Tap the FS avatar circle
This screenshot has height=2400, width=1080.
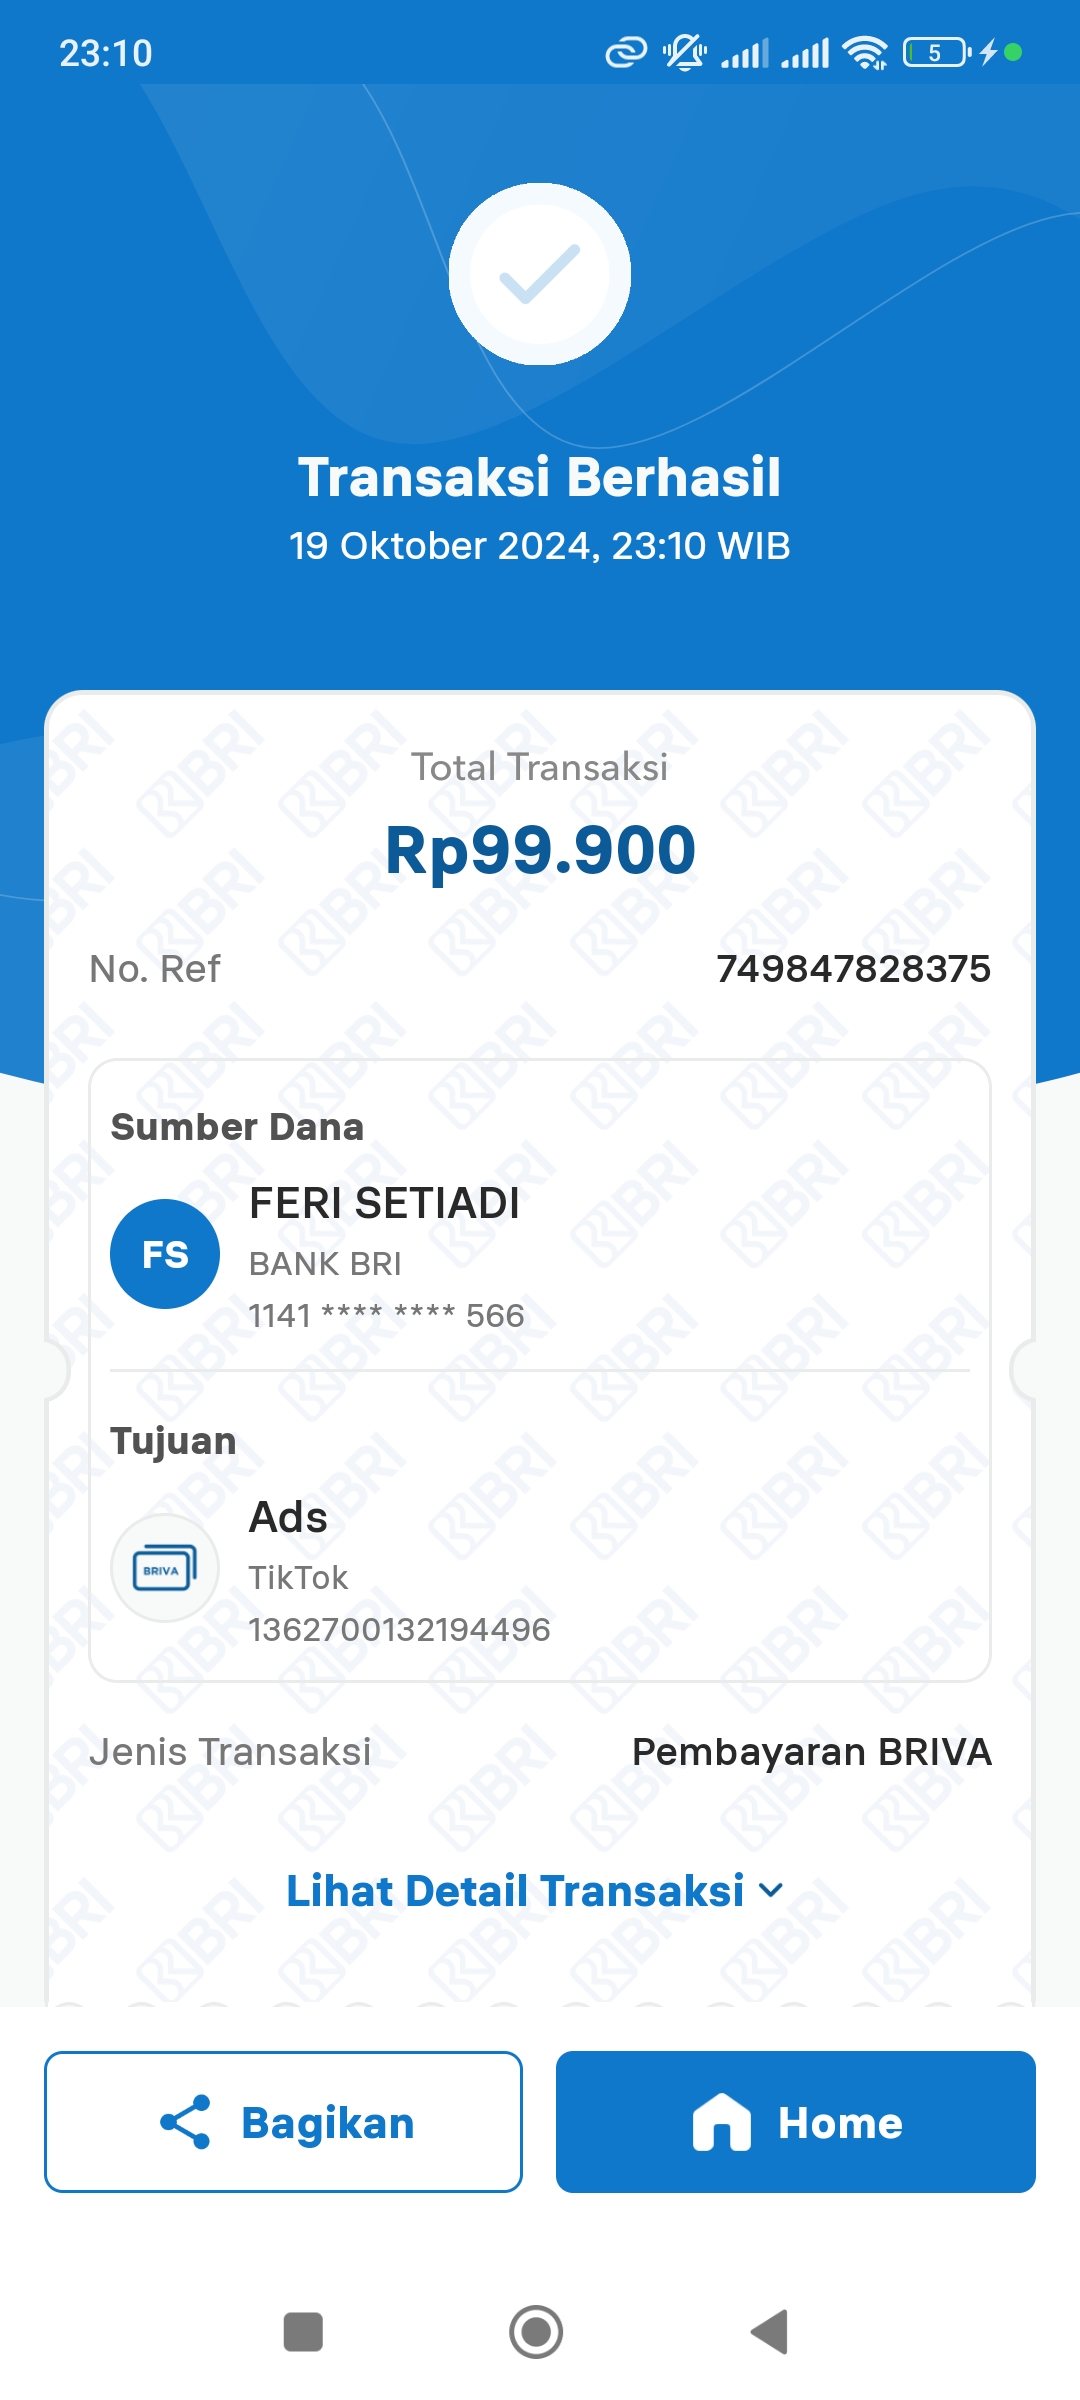click(x=165, y=1254)
